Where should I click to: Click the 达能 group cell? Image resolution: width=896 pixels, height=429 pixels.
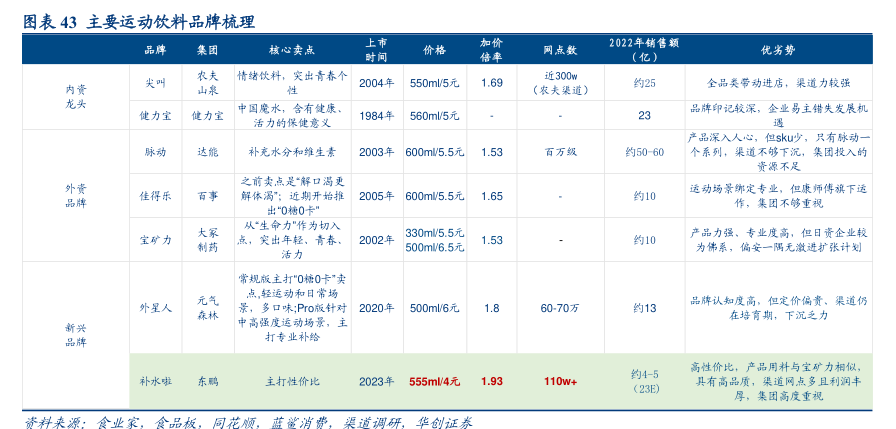point(207,152)
